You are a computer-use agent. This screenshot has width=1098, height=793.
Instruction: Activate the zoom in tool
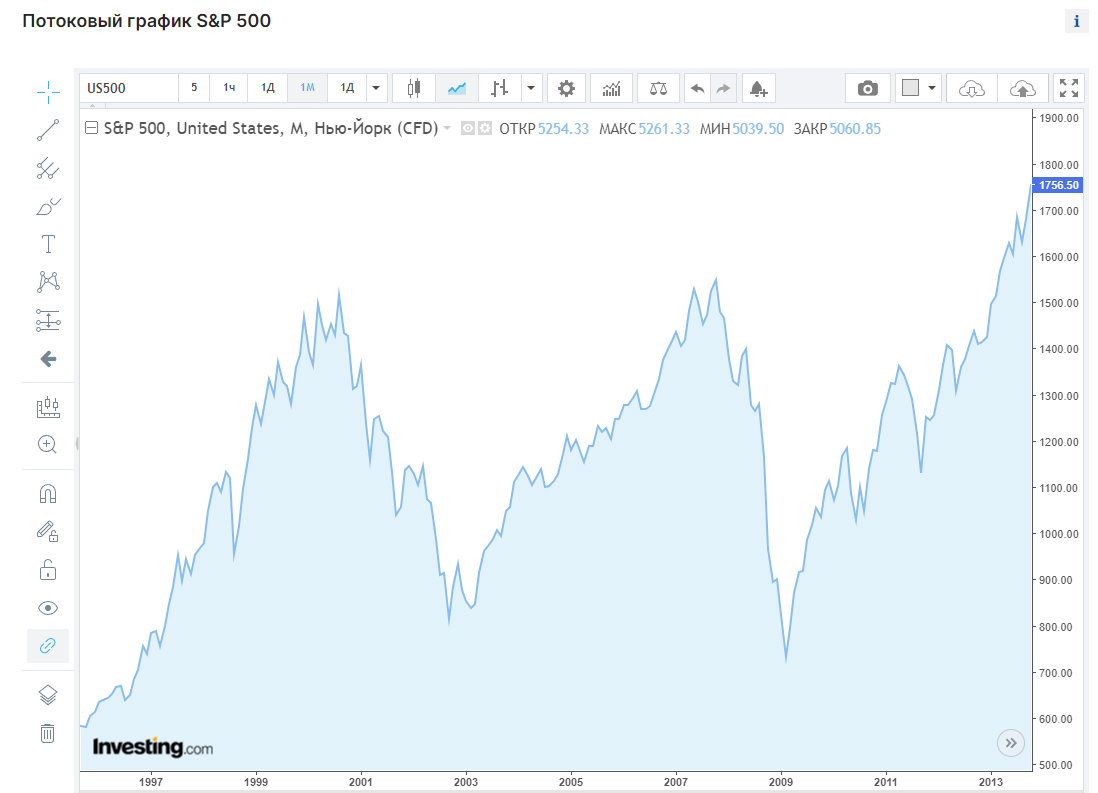(x=47, y=444)
